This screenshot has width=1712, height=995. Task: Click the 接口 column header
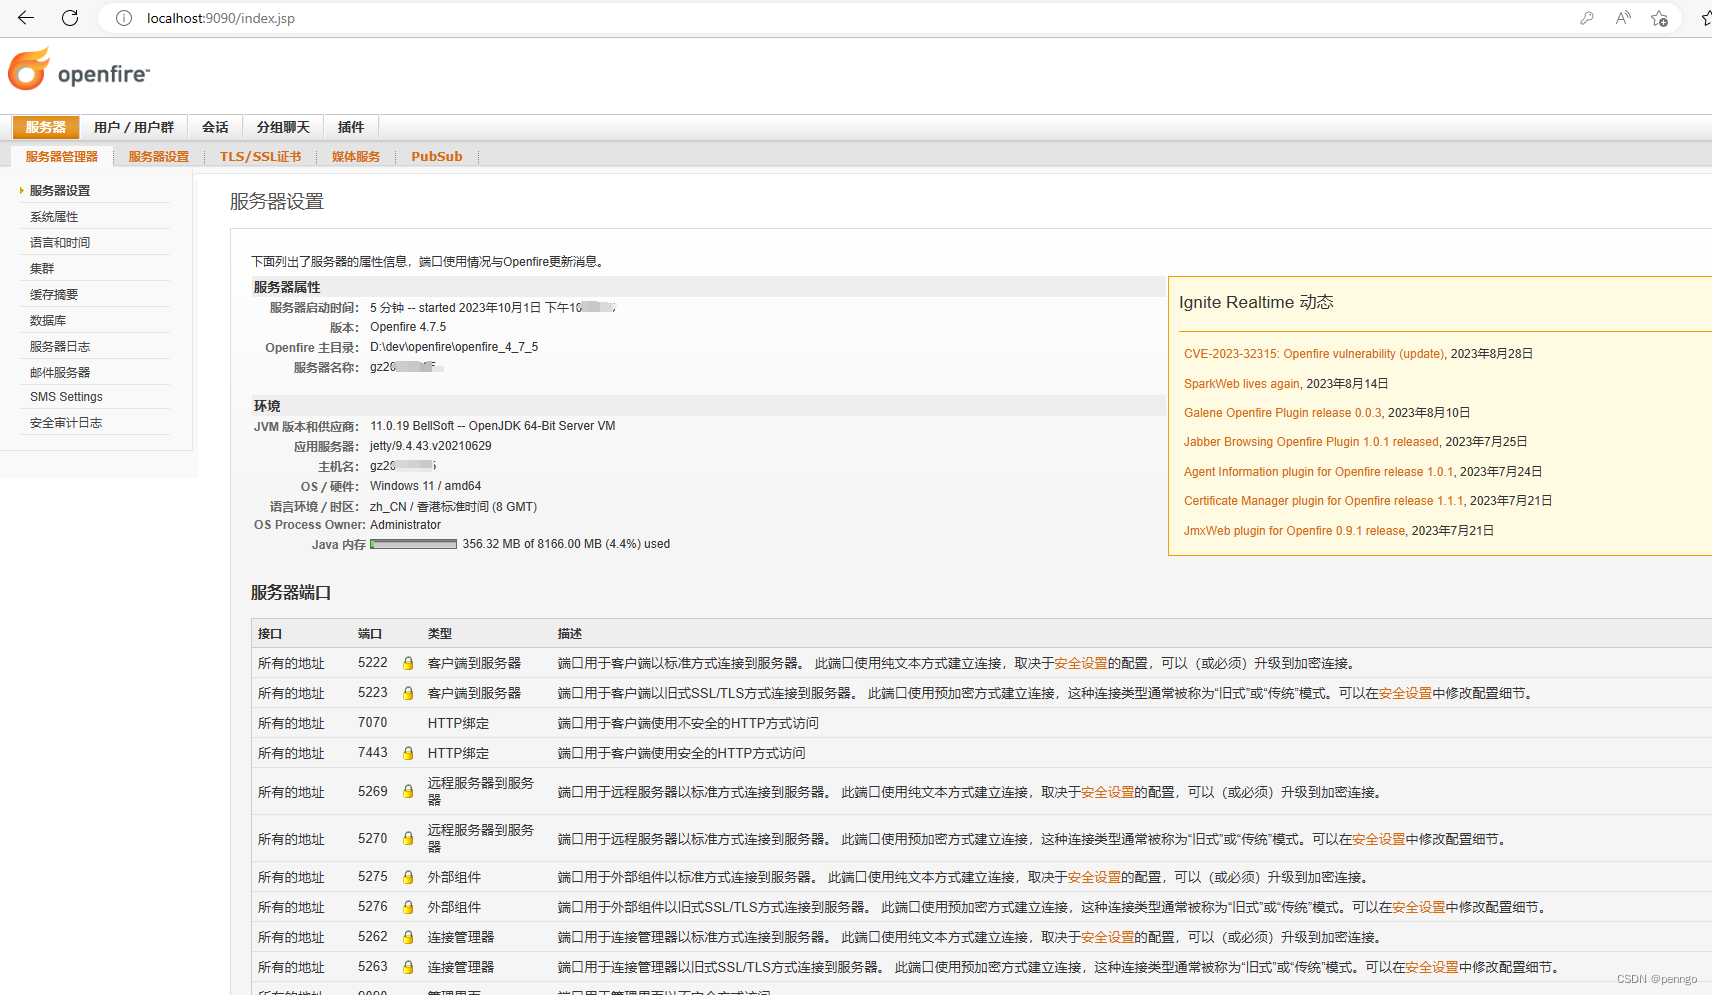270,634
